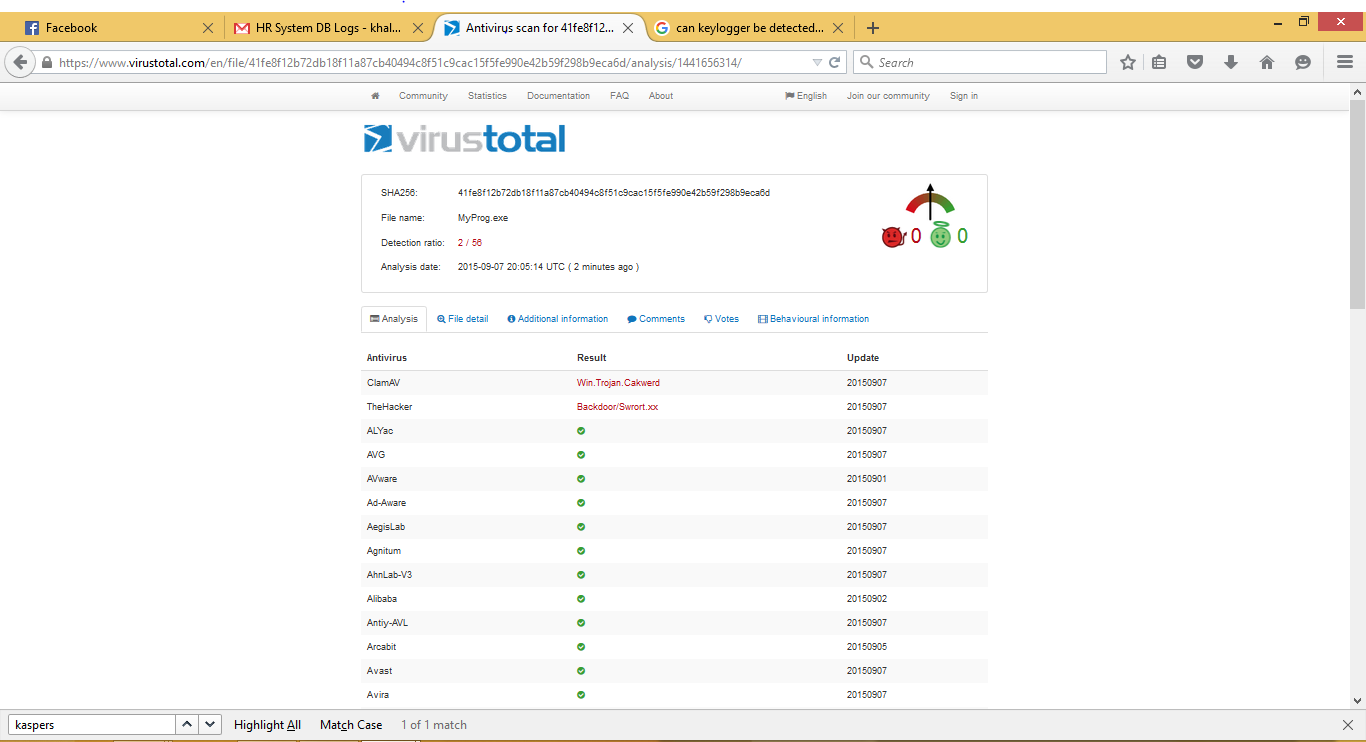
Task: Click scrollbar down arrow
Action: [1357, 701]
